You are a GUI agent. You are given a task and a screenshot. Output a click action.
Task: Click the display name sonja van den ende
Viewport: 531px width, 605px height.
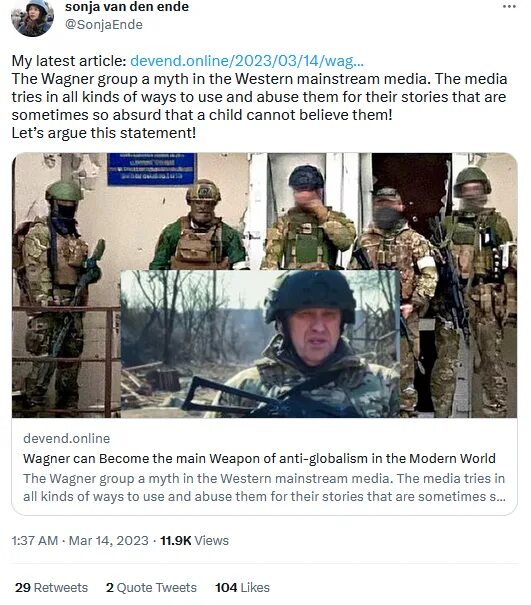127,7
